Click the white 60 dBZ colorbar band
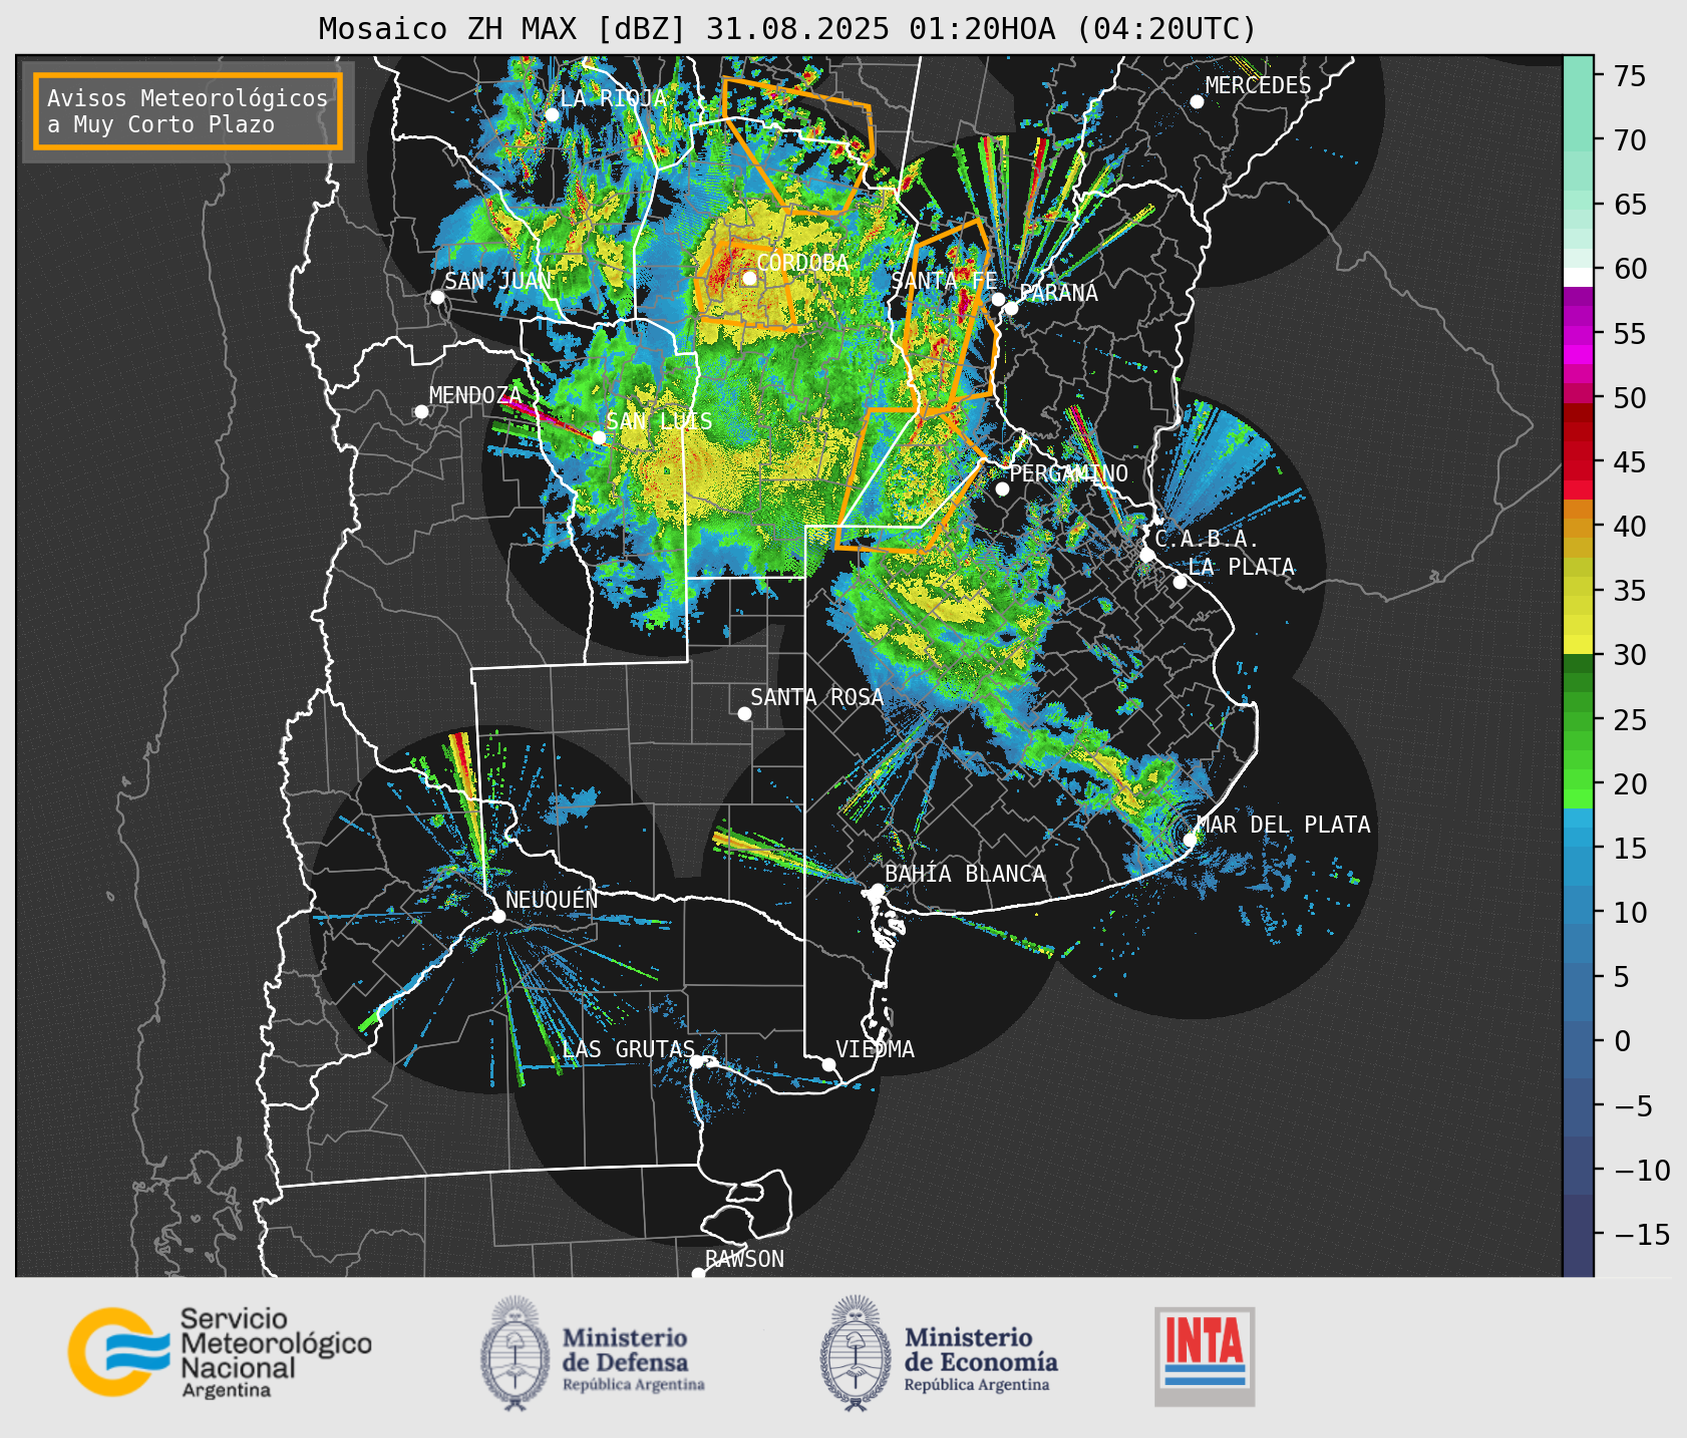The height and width of the screenshot is (1438, 1687). point(1578,277)
